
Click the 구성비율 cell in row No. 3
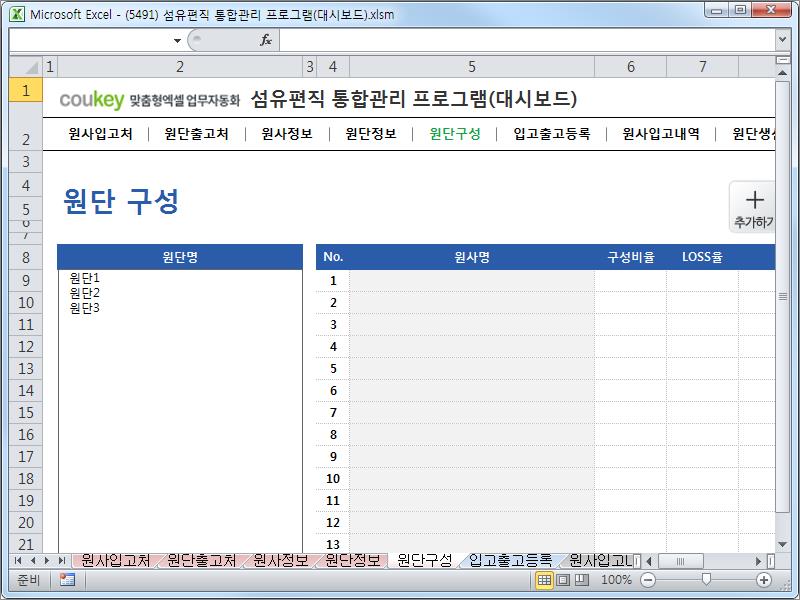coord(631,324)
